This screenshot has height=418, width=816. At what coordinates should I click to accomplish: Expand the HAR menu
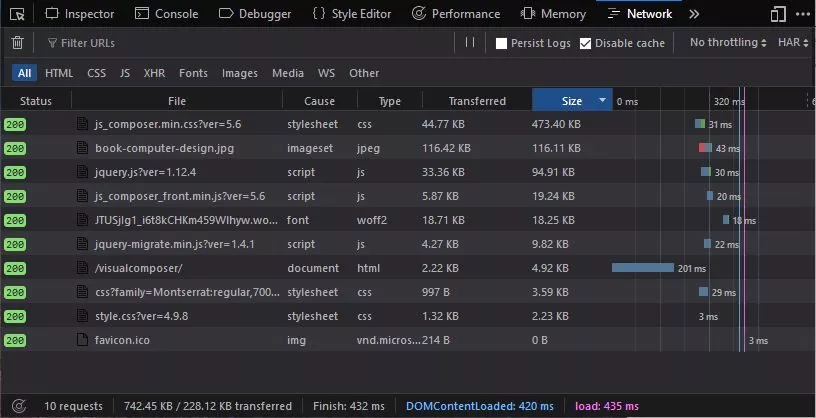tap(791, 43)
